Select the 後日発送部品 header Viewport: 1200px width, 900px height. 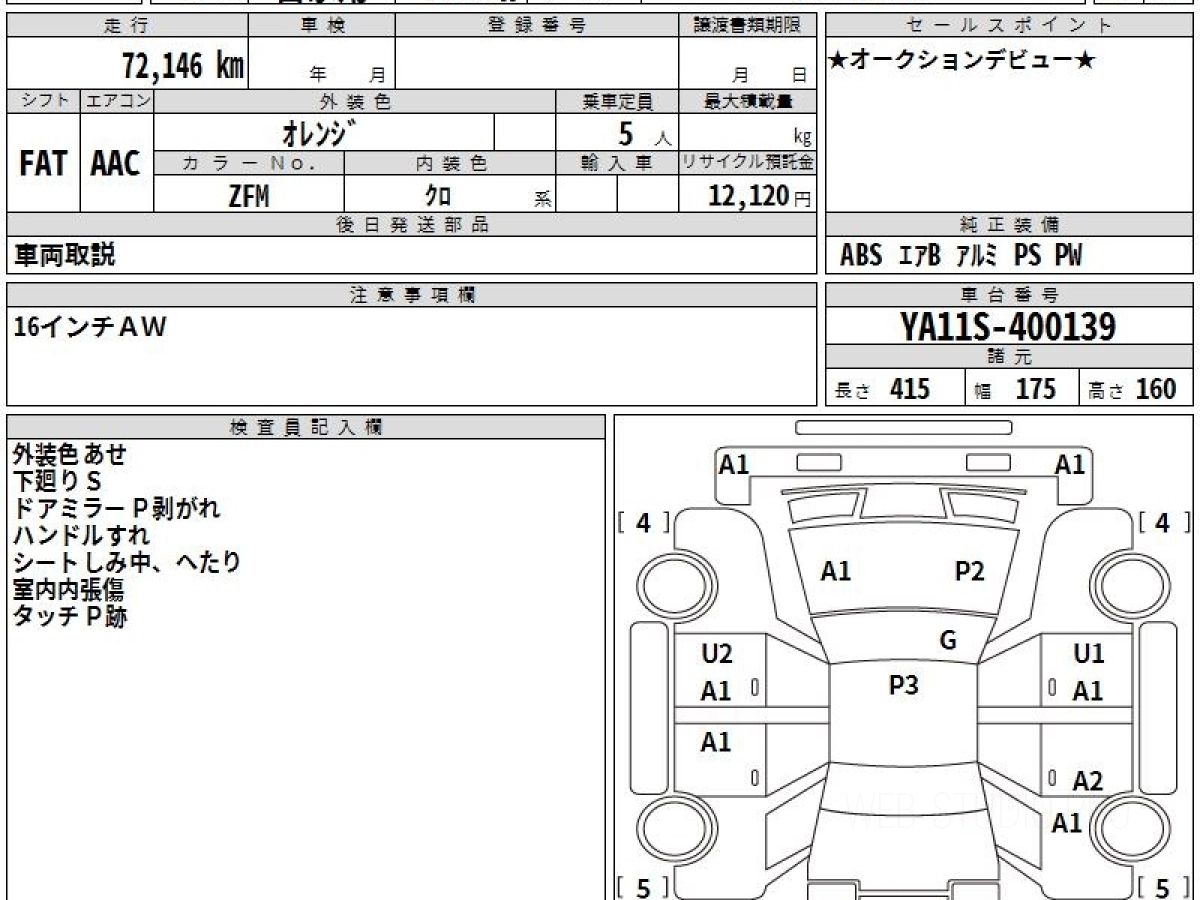click(x=412, y=225)
